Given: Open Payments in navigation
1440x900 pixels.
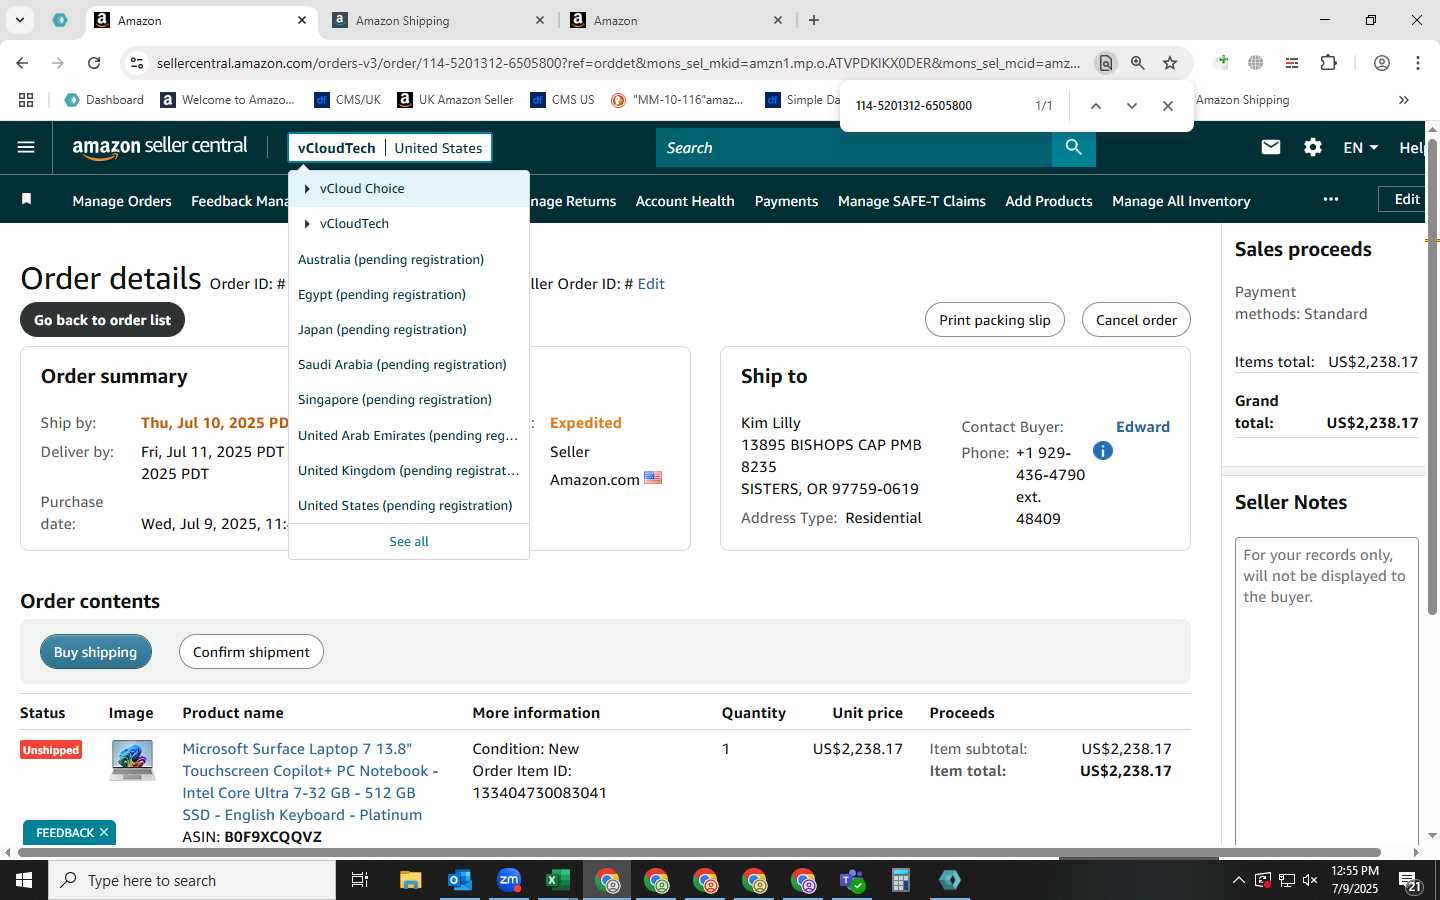Looking at the screenshot, I should coord(786,201).
